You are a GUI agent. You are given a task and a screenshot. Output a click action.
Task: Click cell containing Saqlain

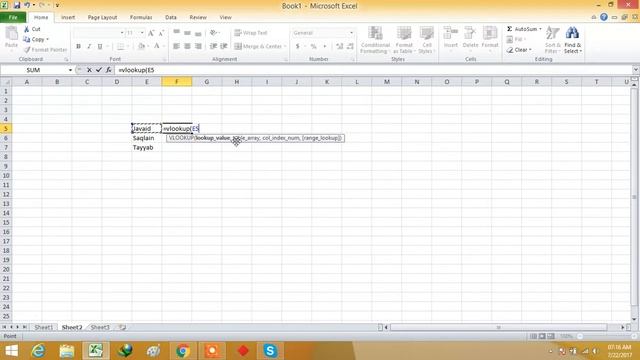[x=147, y=138]
